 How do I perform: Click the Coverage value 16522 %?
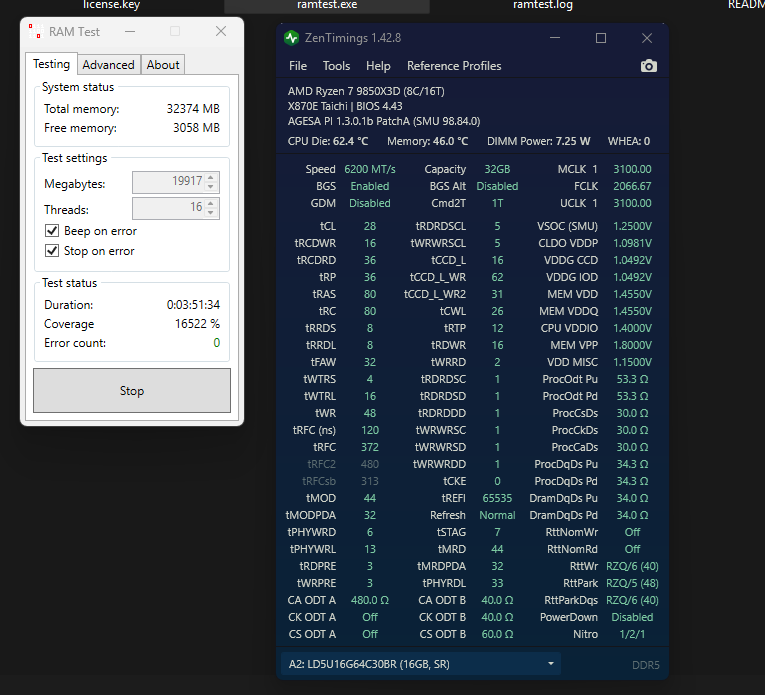coord(197,324)
